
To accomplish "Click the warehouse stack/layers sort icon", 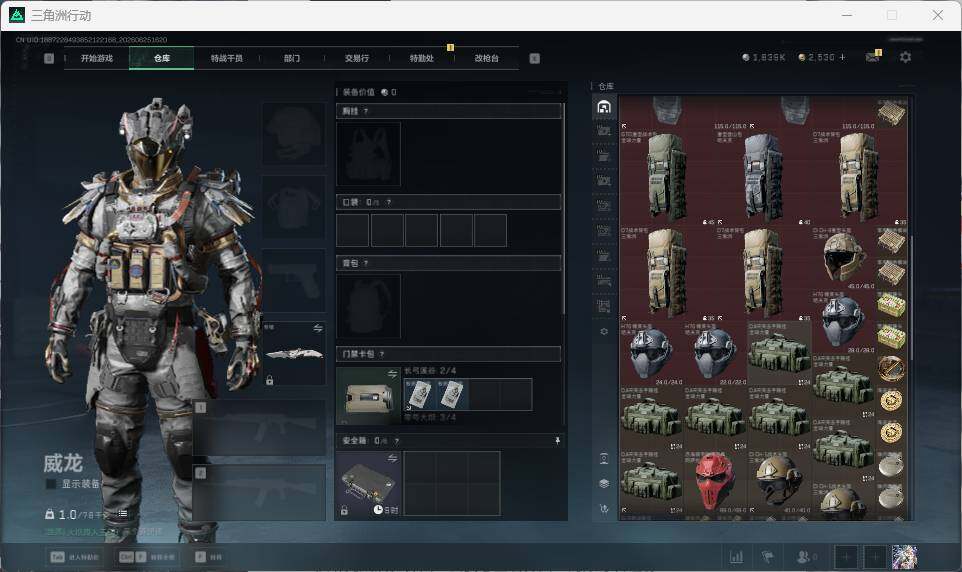I will [x=604, y=484].
